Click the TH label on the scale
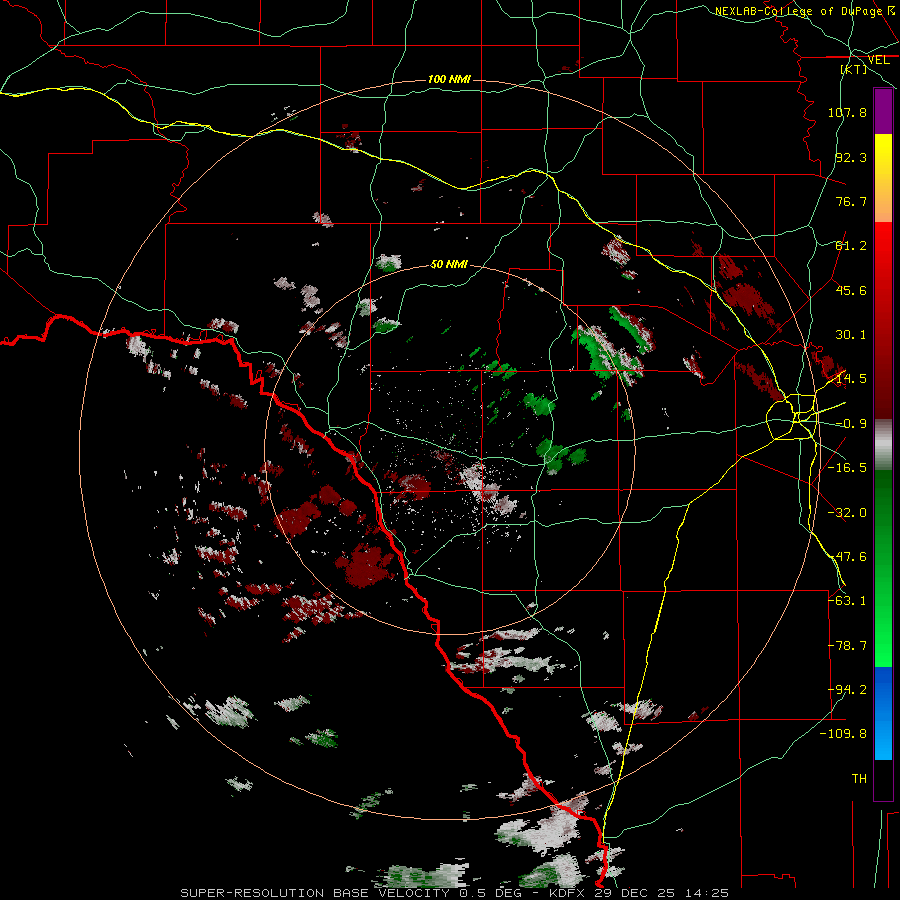This screenshot has width=900, height=900. click(859, 779)
